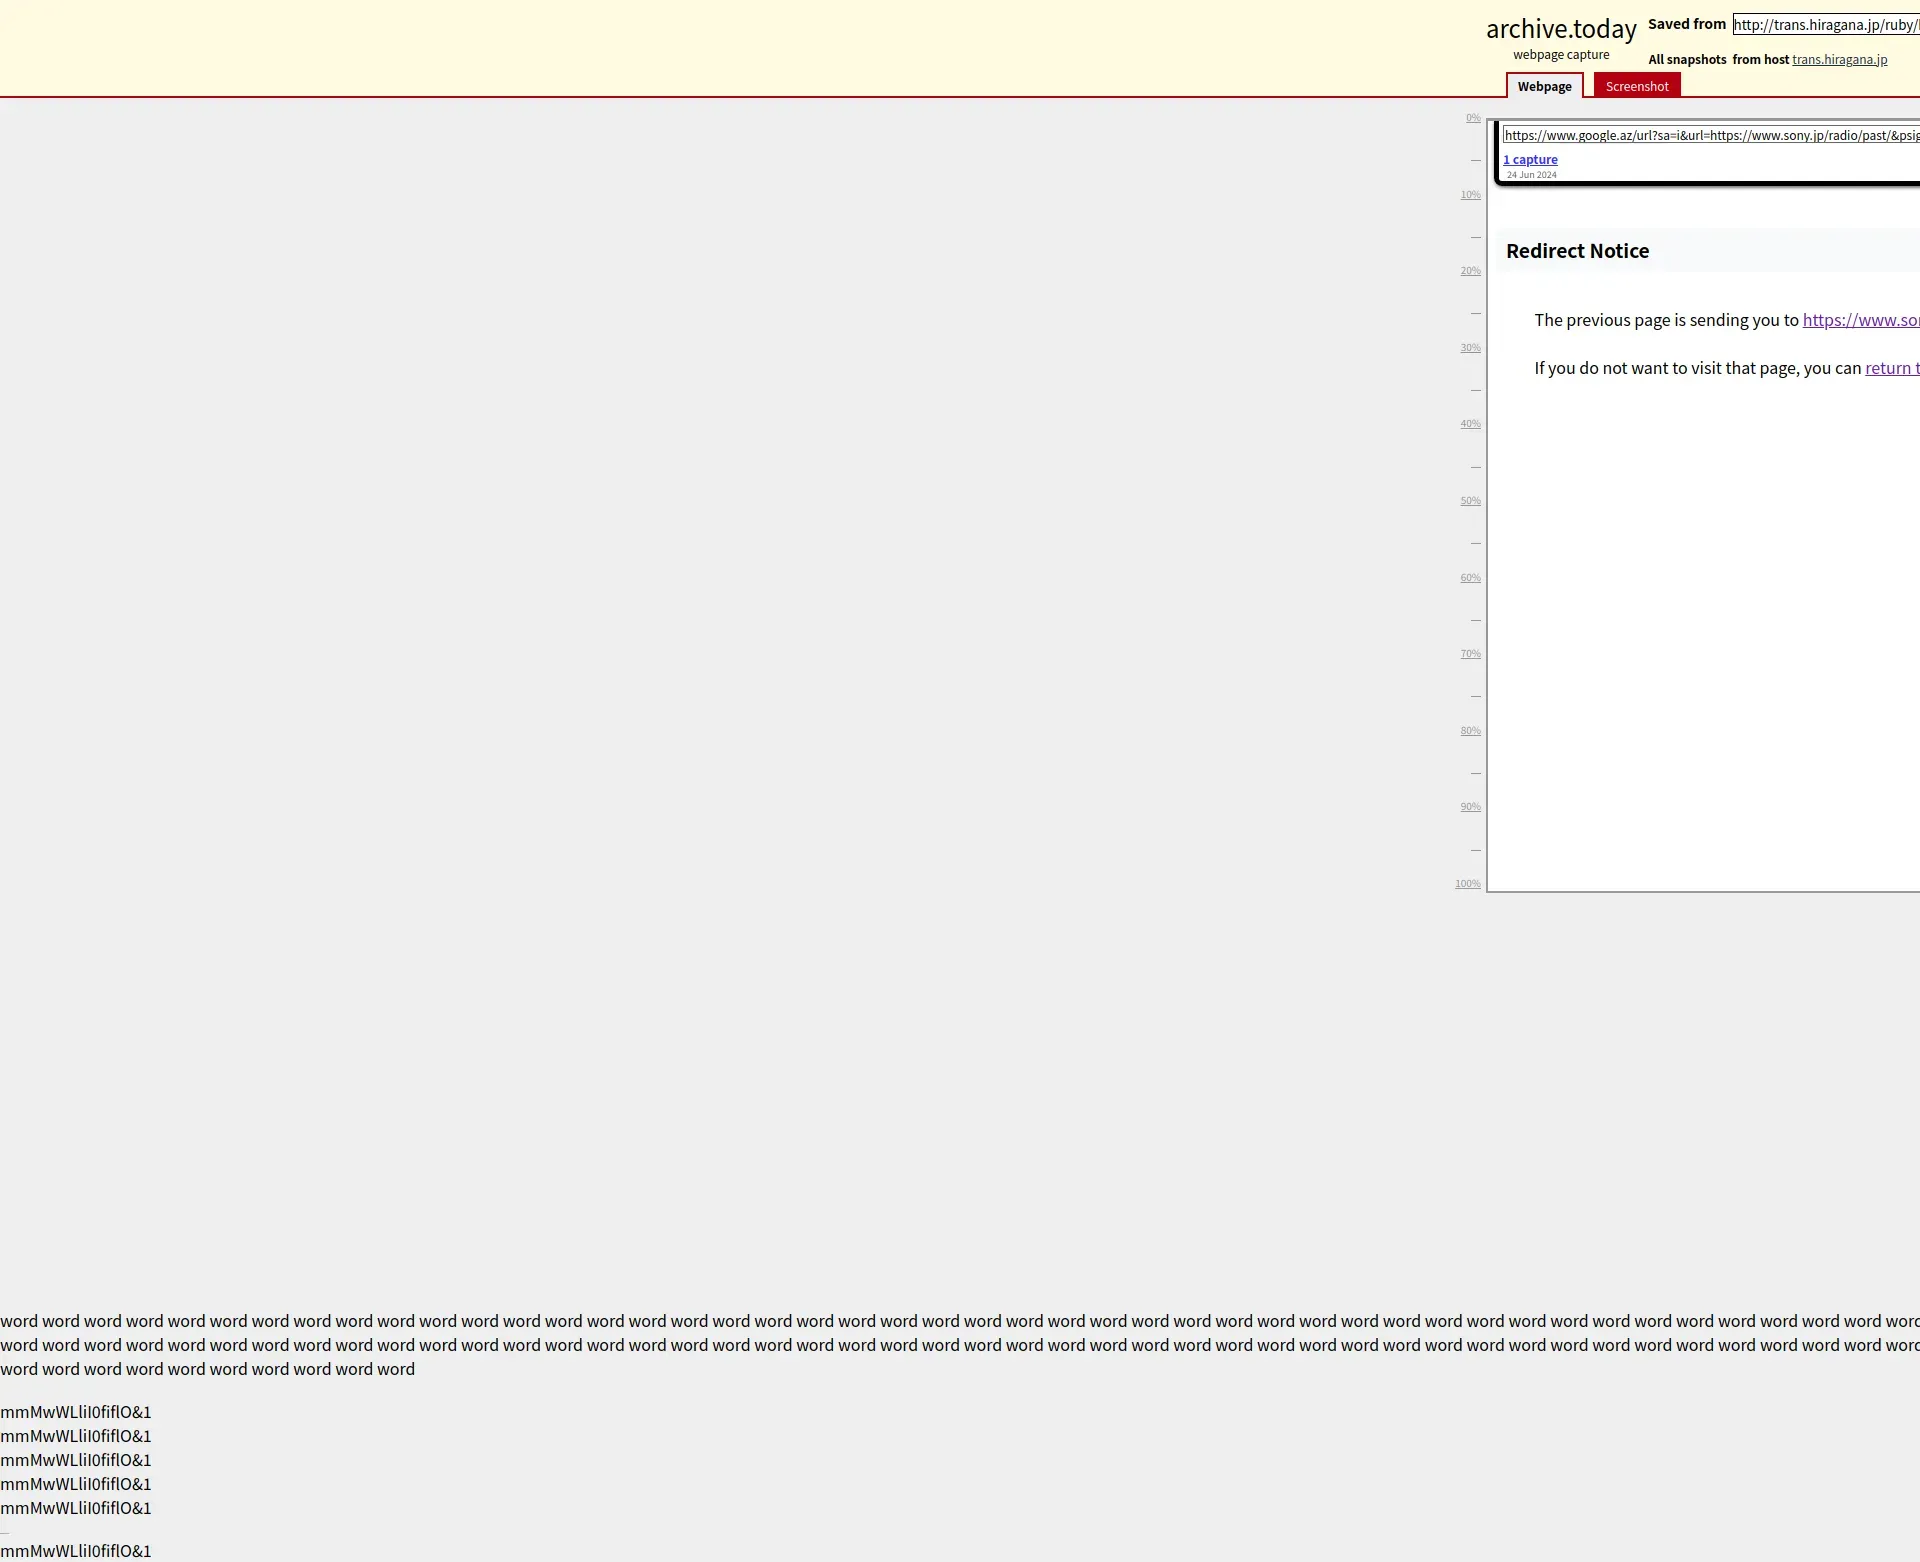Open the 1 capture link

click(1530, 160)
